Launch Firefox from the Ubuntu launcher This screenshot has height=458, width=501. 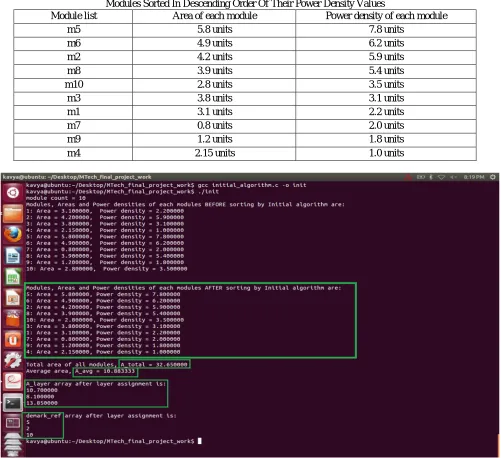coord(13,234)
